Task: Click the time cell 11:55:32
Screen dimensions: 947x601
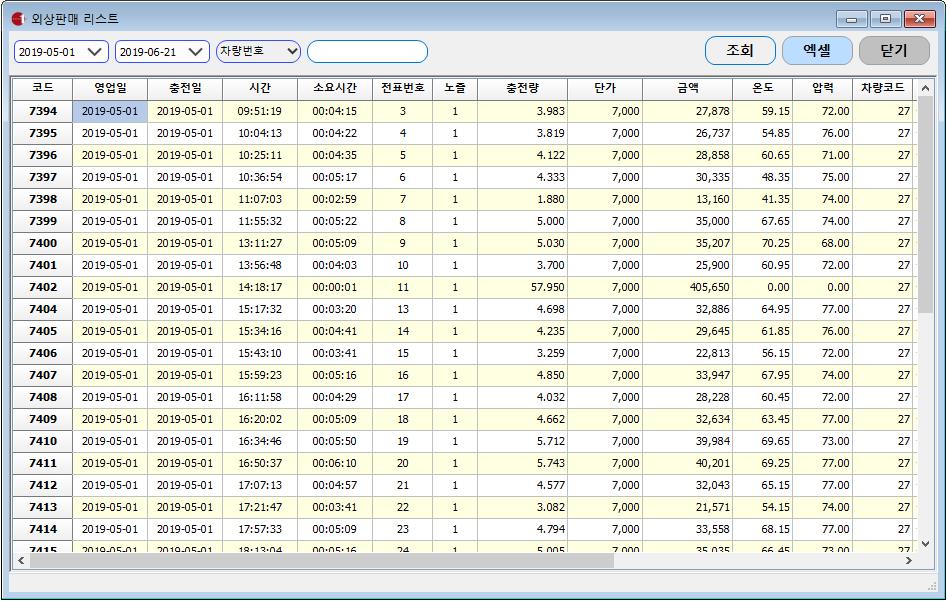Action: coord(260,221)
